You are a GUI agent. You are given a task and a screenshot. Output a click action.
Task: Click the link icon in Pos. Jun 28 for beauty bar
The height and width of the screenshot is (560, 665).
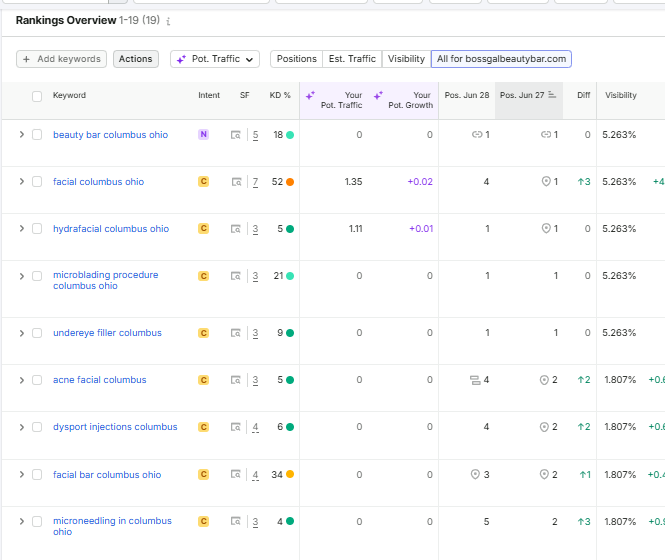477,134
